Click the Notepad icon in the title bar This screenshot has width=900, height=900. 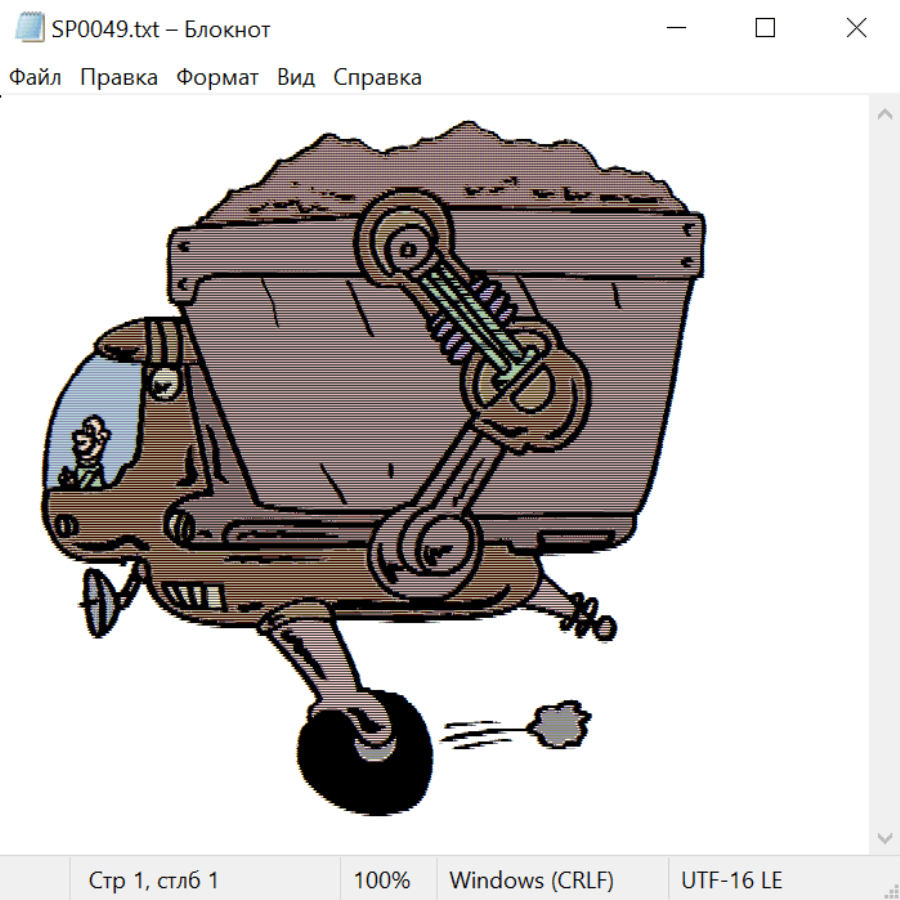[x=30, y=29]
